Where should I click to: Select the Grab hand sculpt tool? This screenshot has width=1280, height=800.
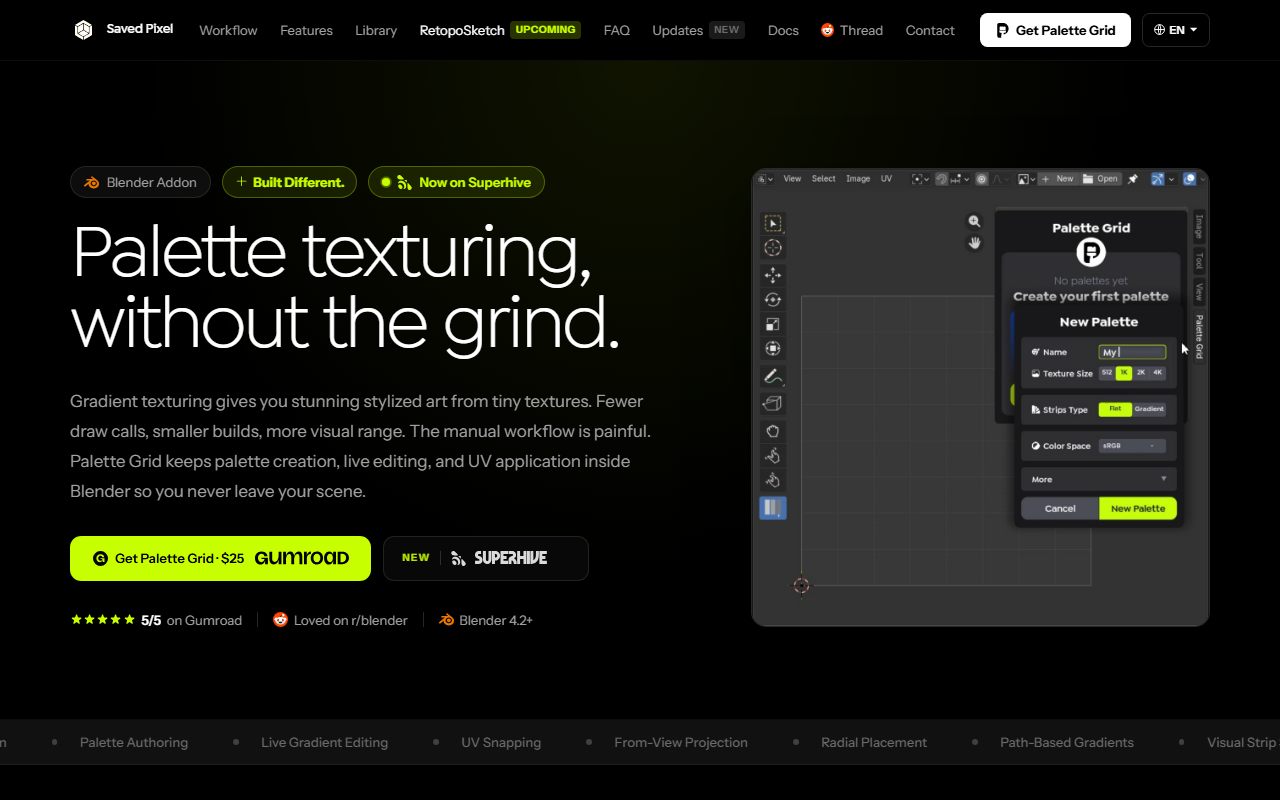tap(773, 431)
